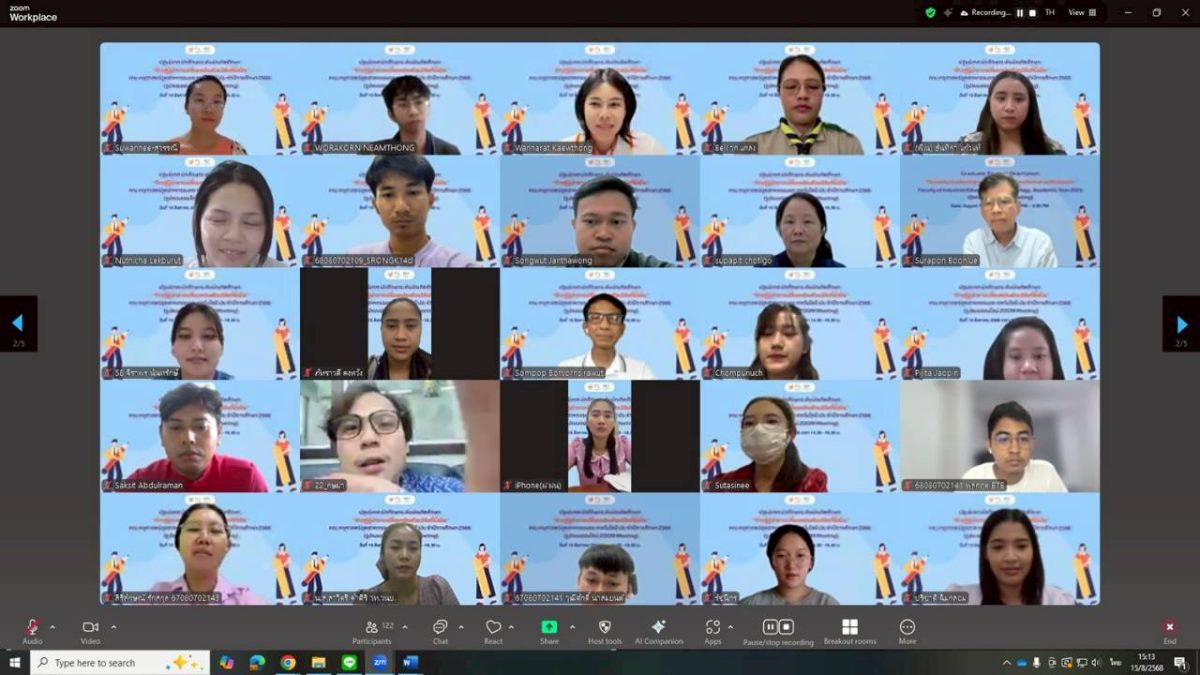
Task: Pause recording from the top bar
Action: (x=1020, y=13)
